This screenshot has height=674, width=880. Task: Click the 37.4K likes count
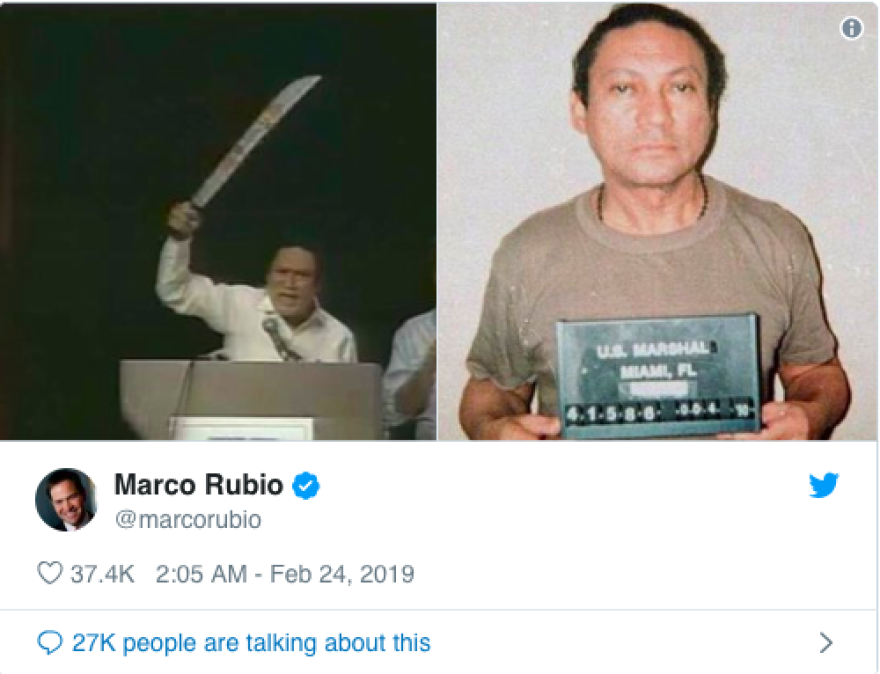click(x=102, y=574)
